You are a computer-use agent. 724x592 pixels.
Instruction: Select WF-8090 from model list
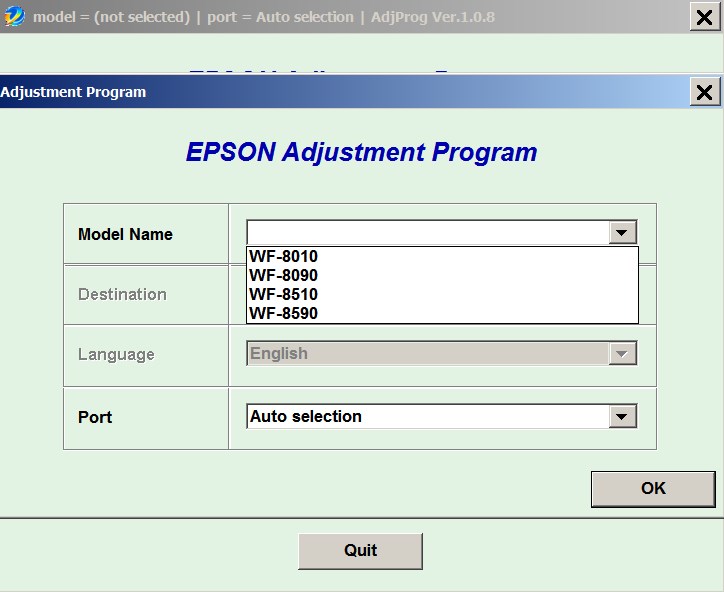(x=442, y=275)
